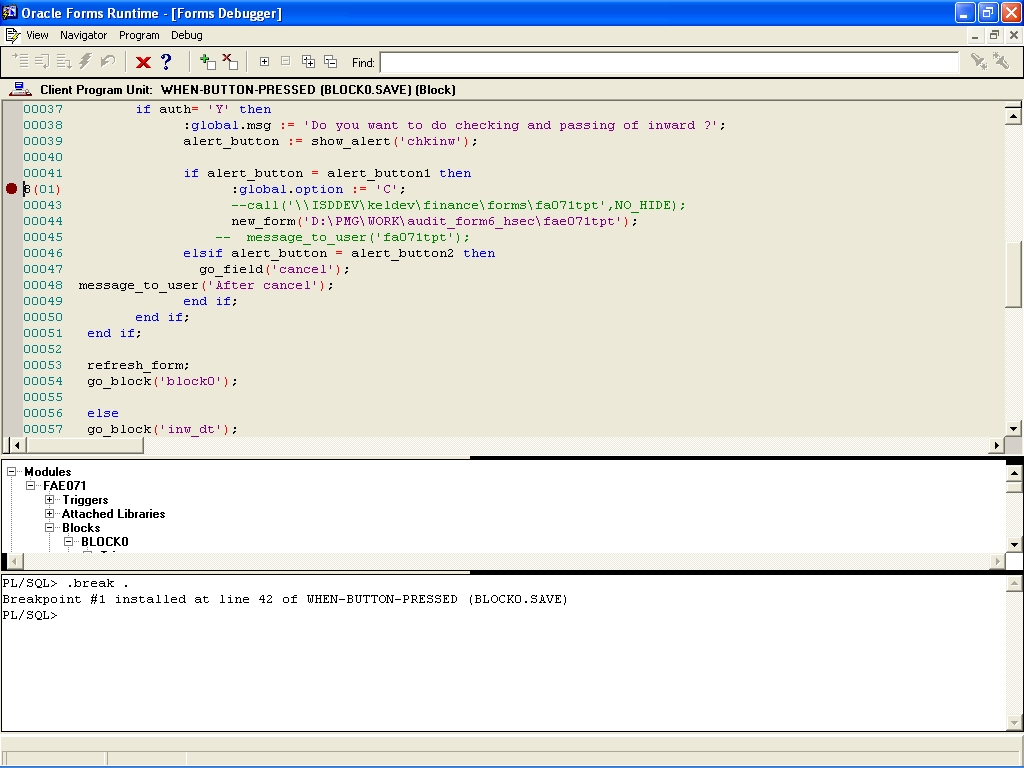Click the source pane vertical scrollbar thumb
1024x768 pixels.
click(x=1013, y=274)
